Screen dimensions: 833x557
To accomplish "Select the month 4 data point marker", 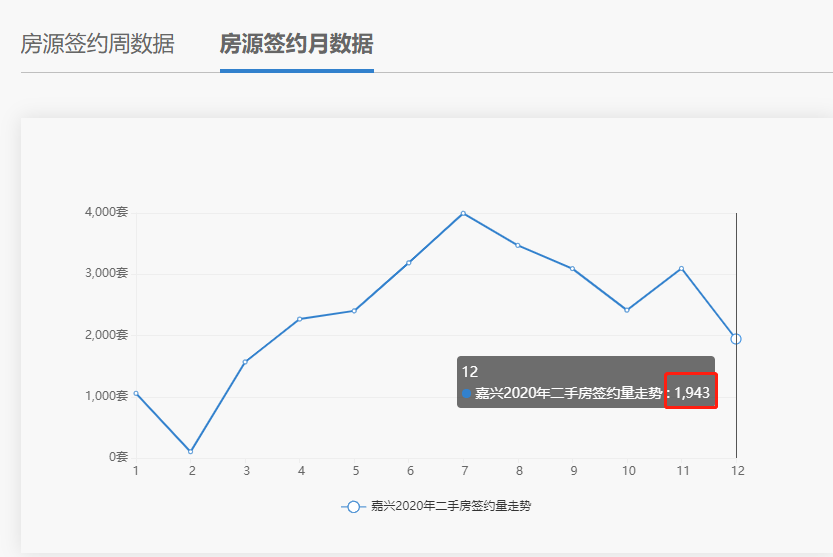I will (300, 319).
